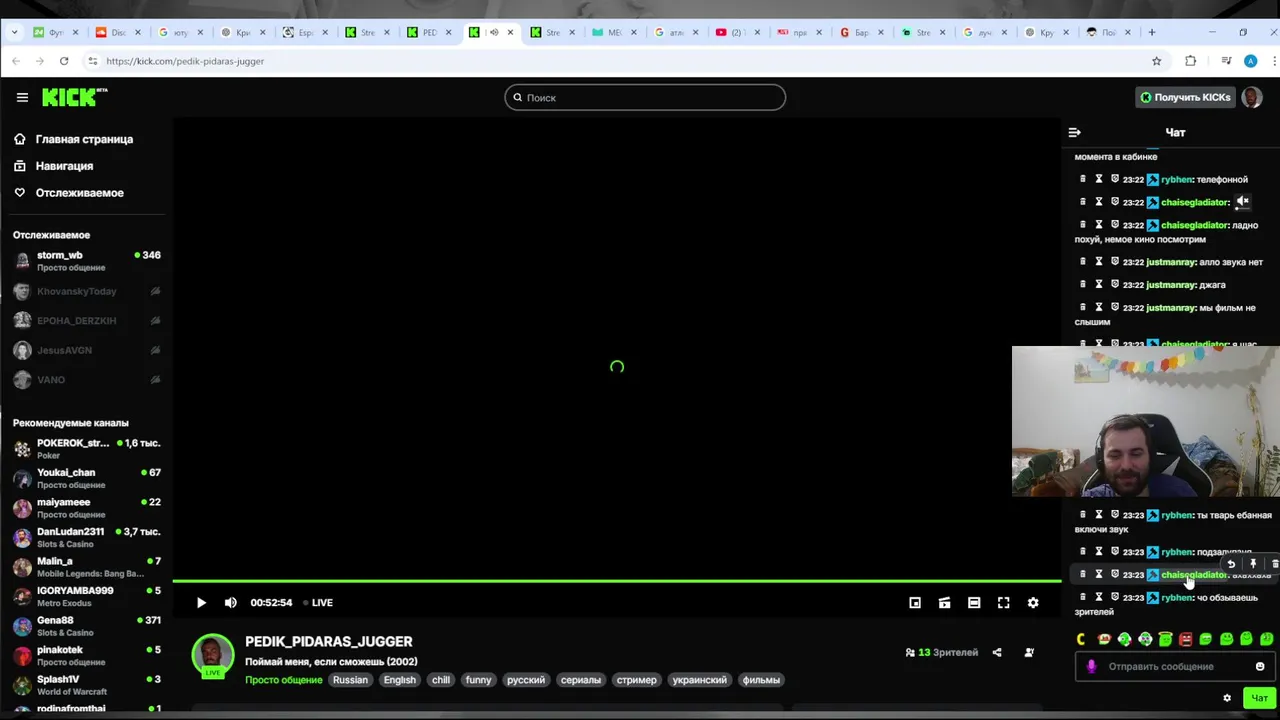Open Отслеживаемое in the sidebar

pyautogui.click(x=79, y=193)
